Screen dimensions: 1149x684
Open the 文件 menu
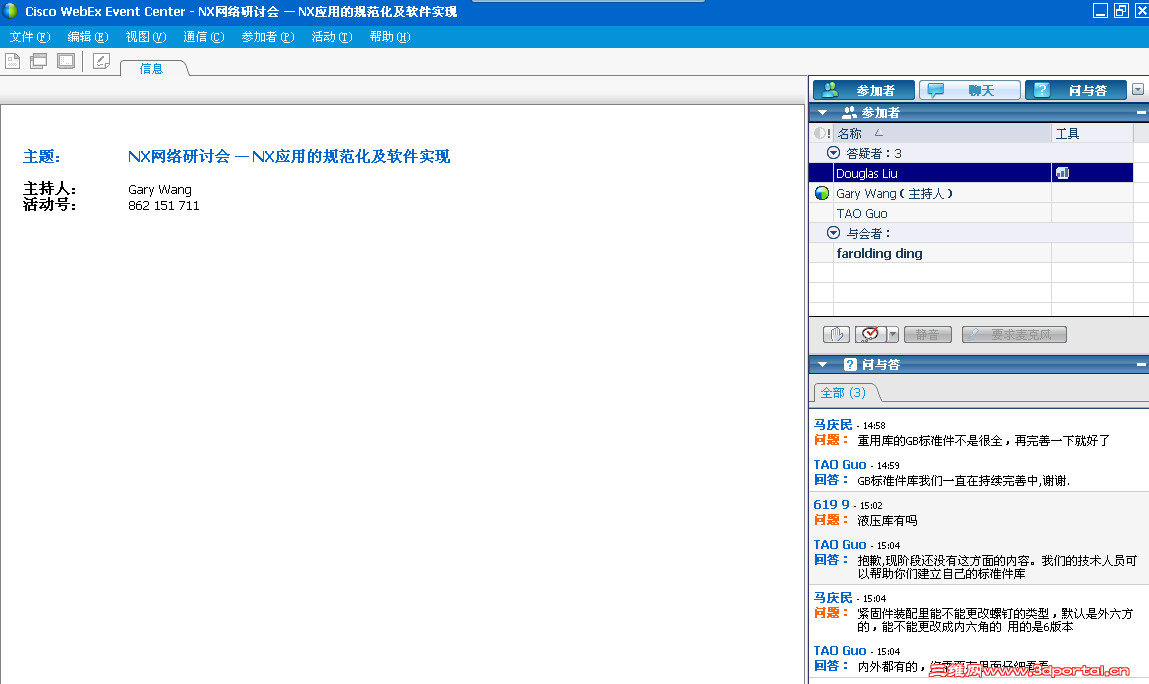pyautogui.click(x=29, y=37)
